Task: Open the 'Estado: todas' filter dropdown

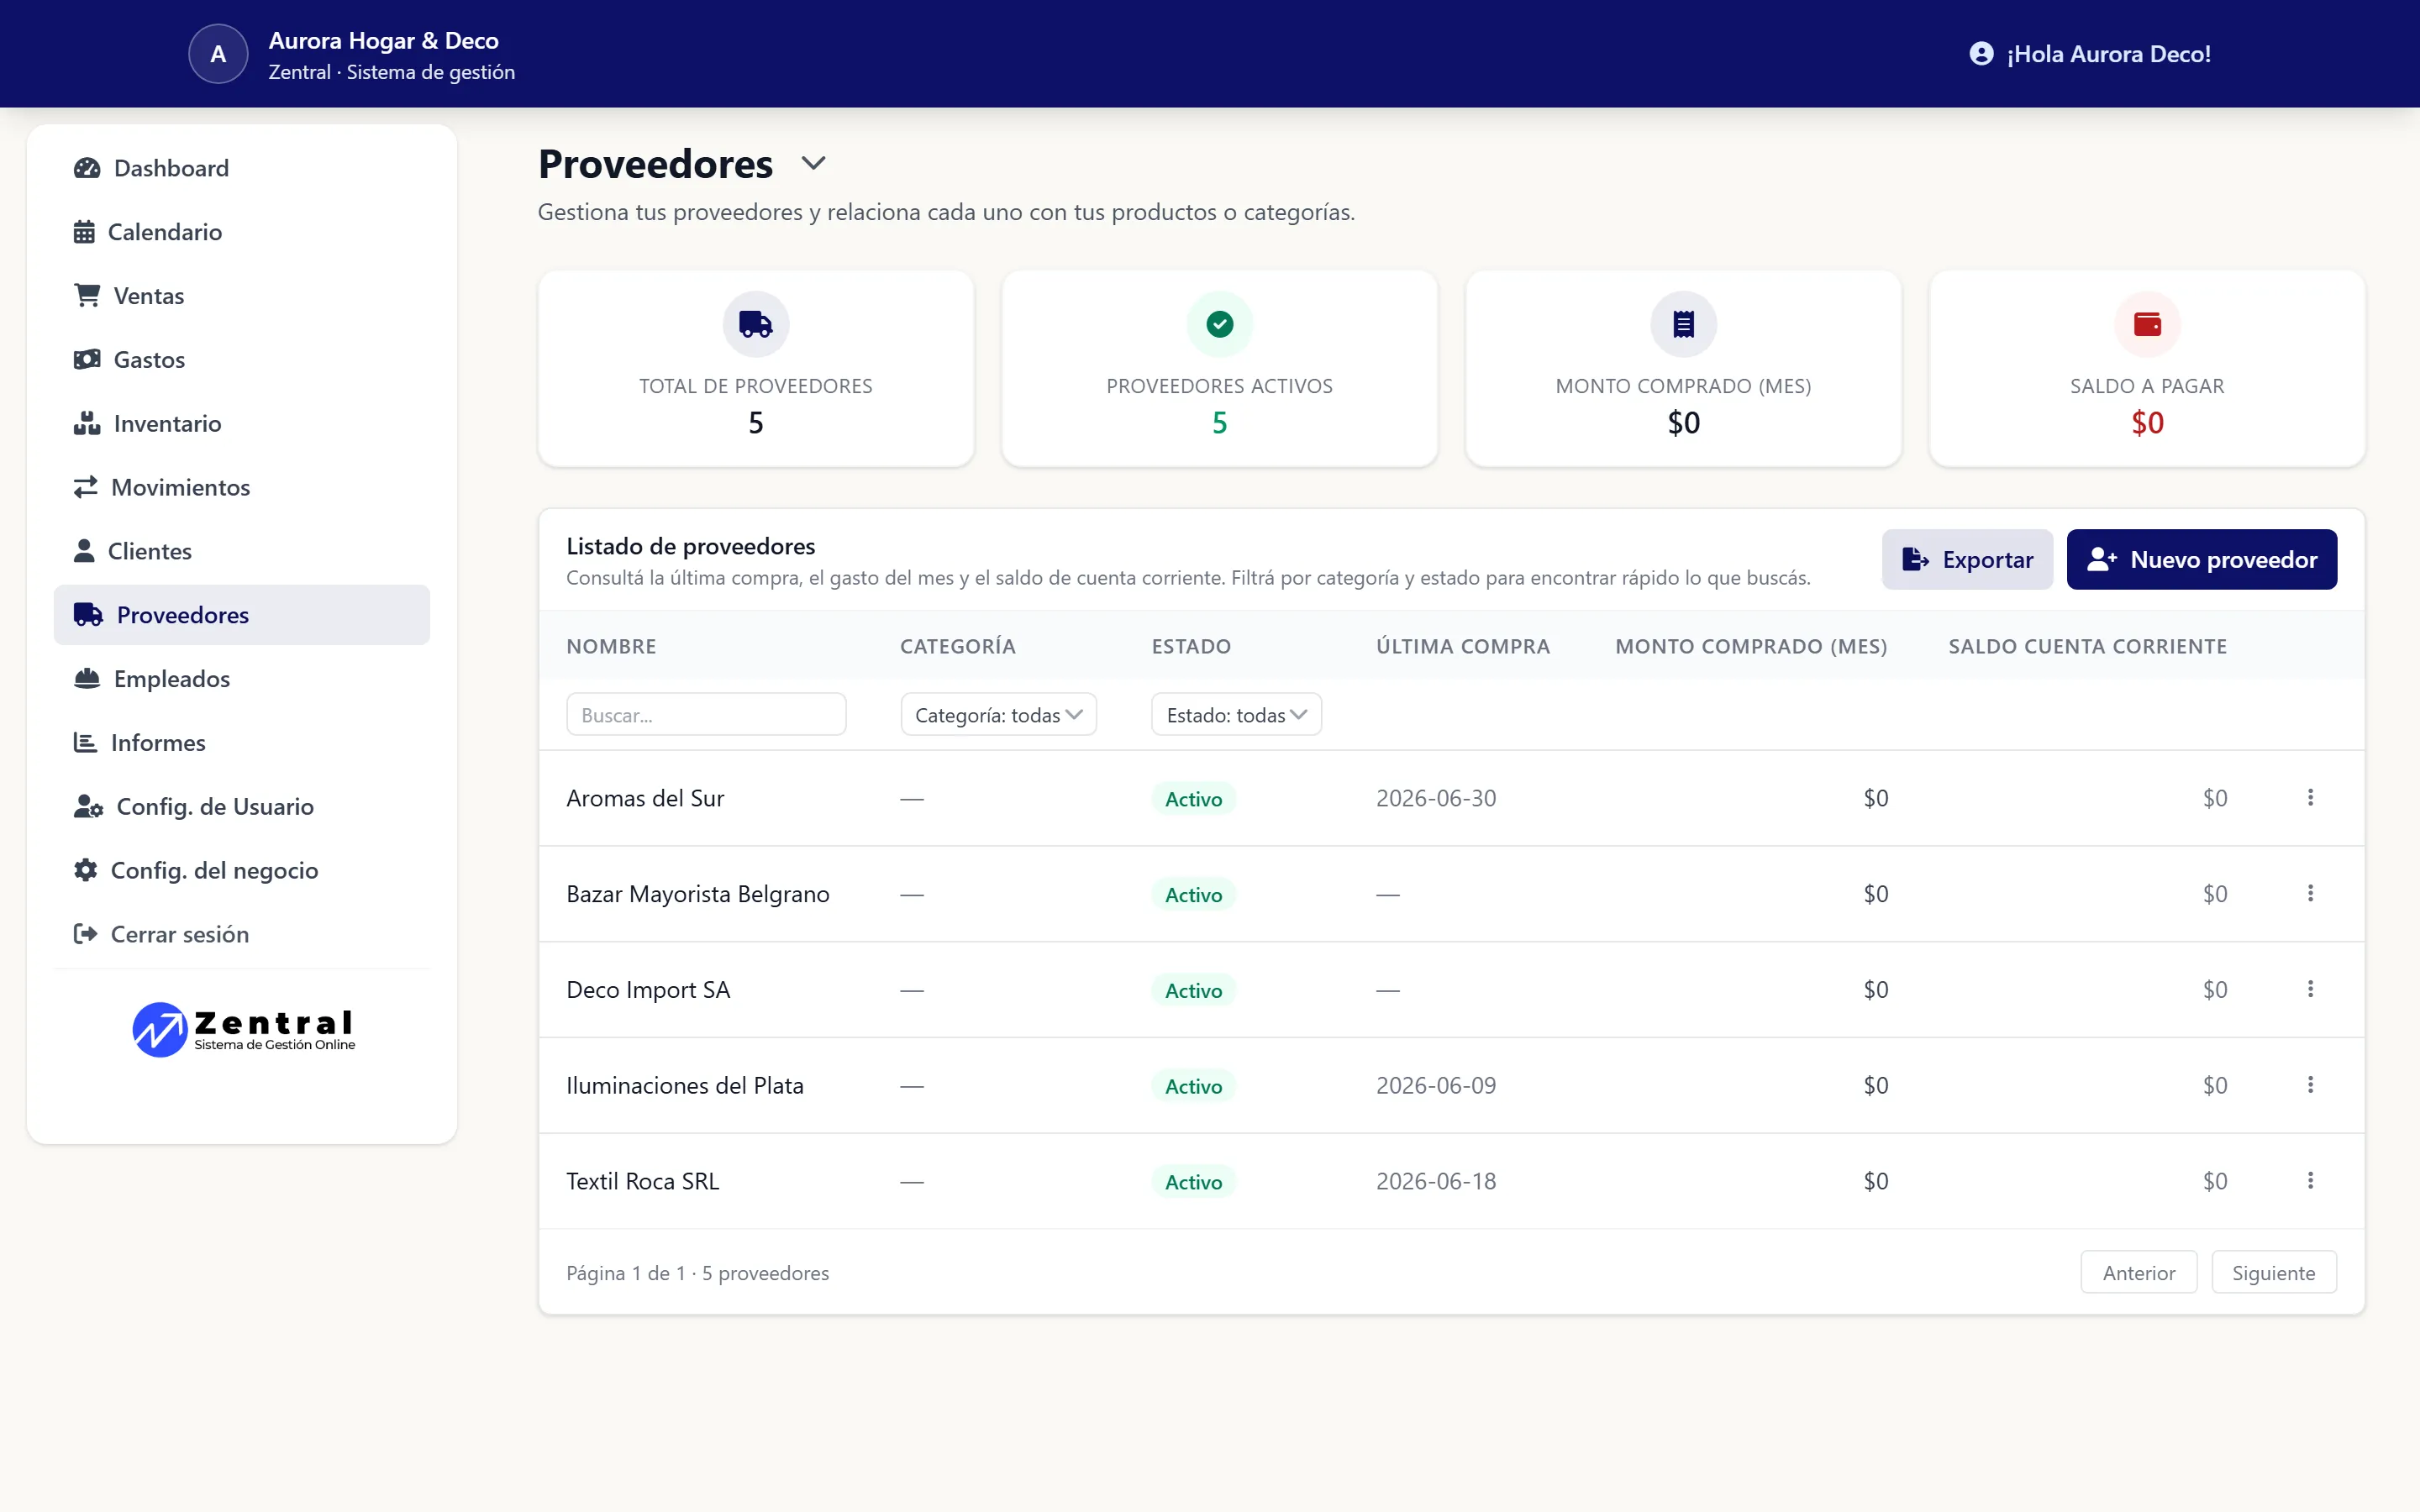Action: pos(1236,714)
